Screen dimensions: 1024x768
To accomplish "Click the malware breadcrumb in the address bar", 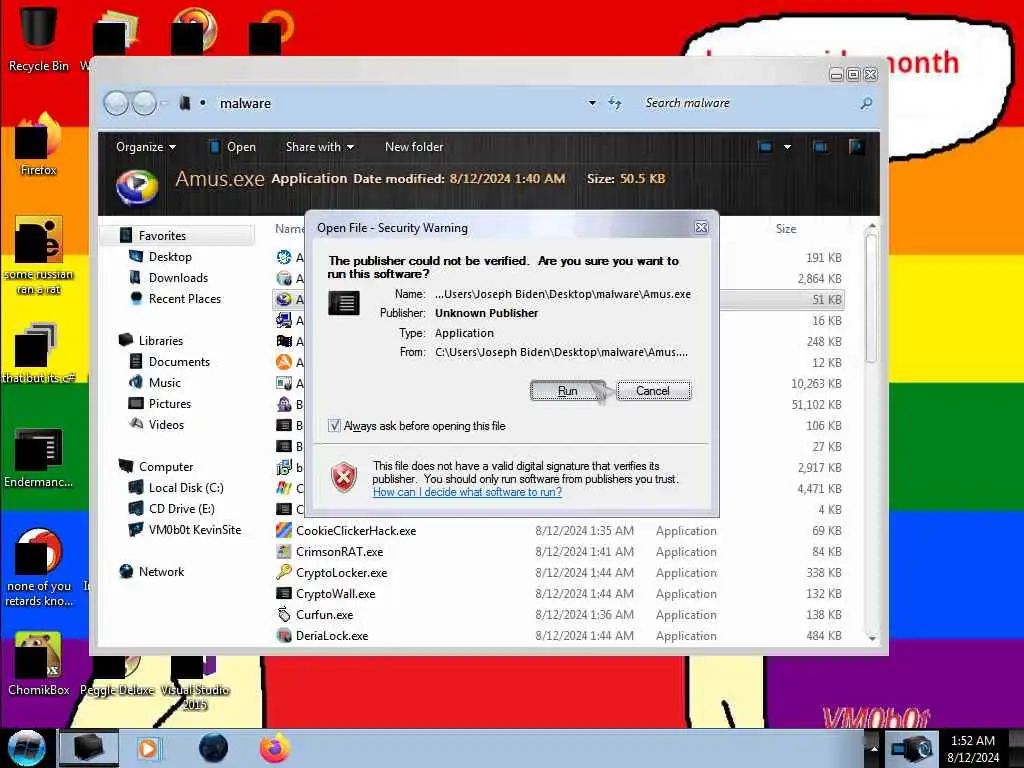I will pos(245,103).
